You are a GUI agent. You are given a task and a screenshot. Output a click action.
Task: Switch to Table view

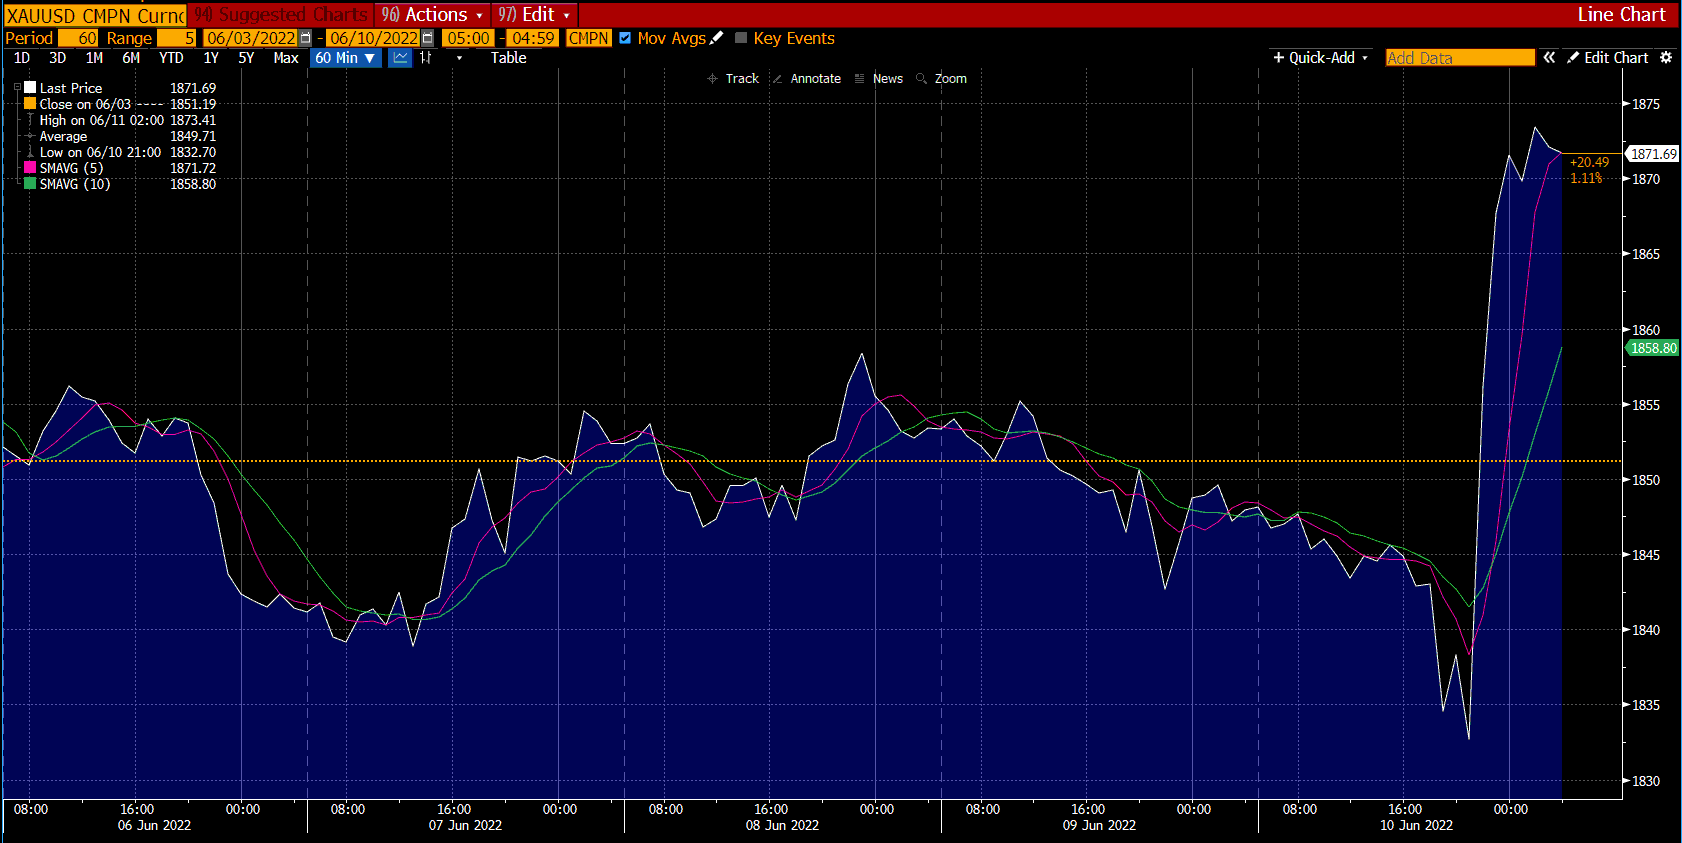(508, 58)
